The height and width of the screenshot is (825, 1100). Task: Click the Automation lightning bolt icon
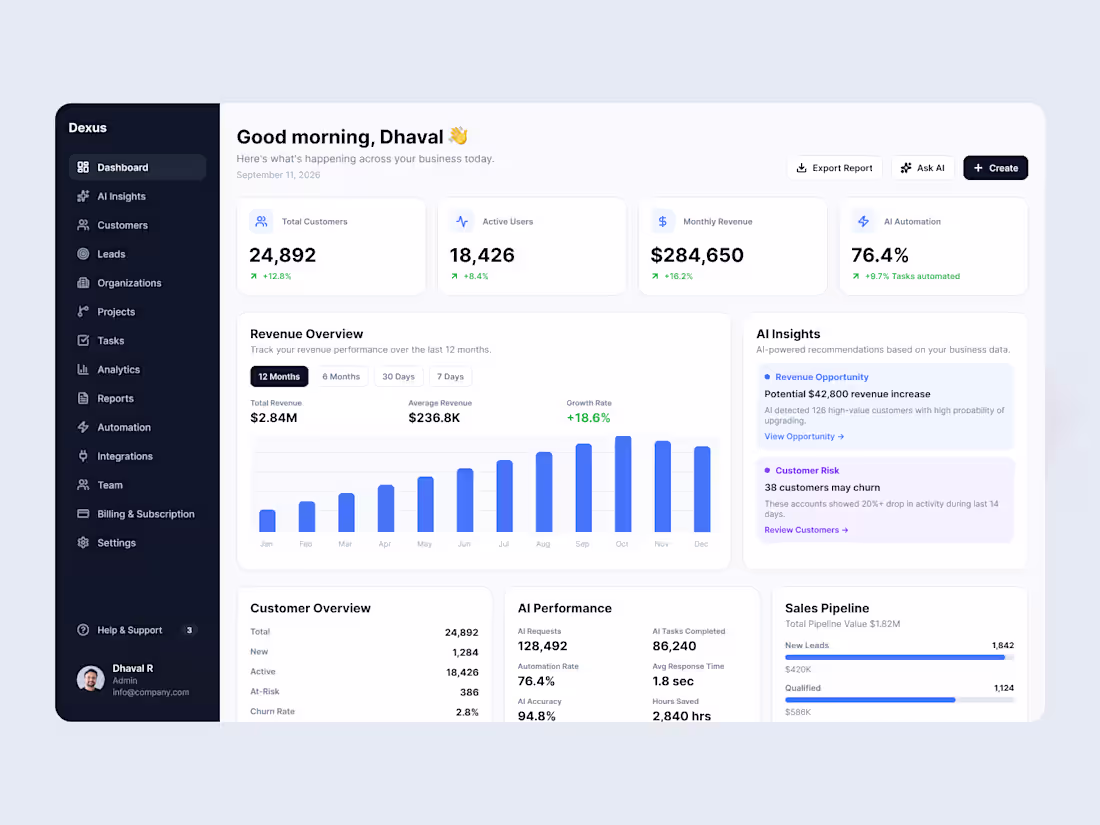tap(83, 427)
